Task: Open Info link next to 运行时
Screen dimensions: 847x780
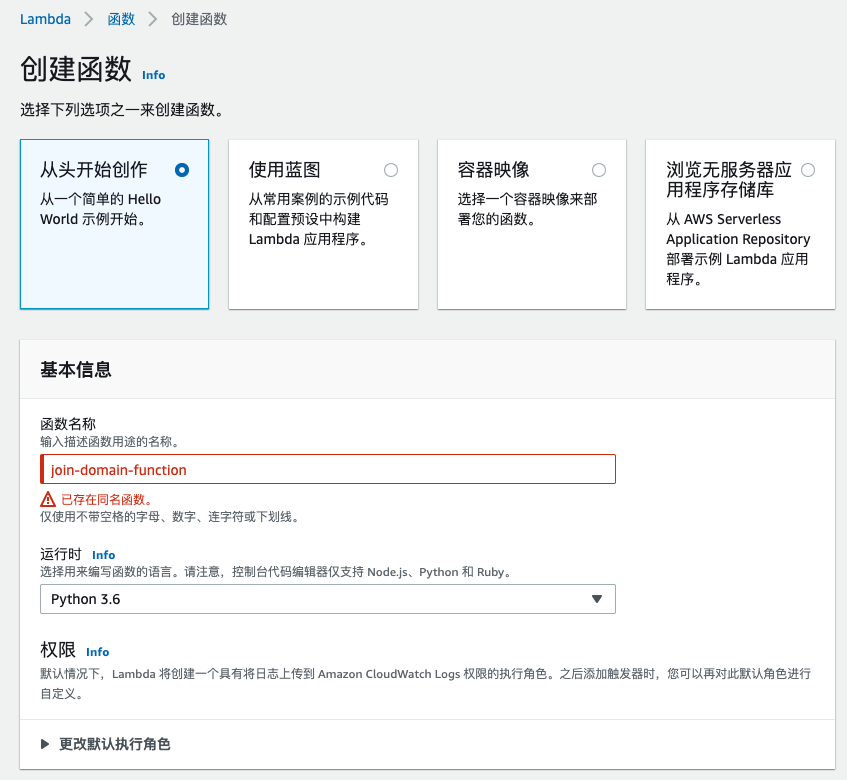Action: [103, 555]
